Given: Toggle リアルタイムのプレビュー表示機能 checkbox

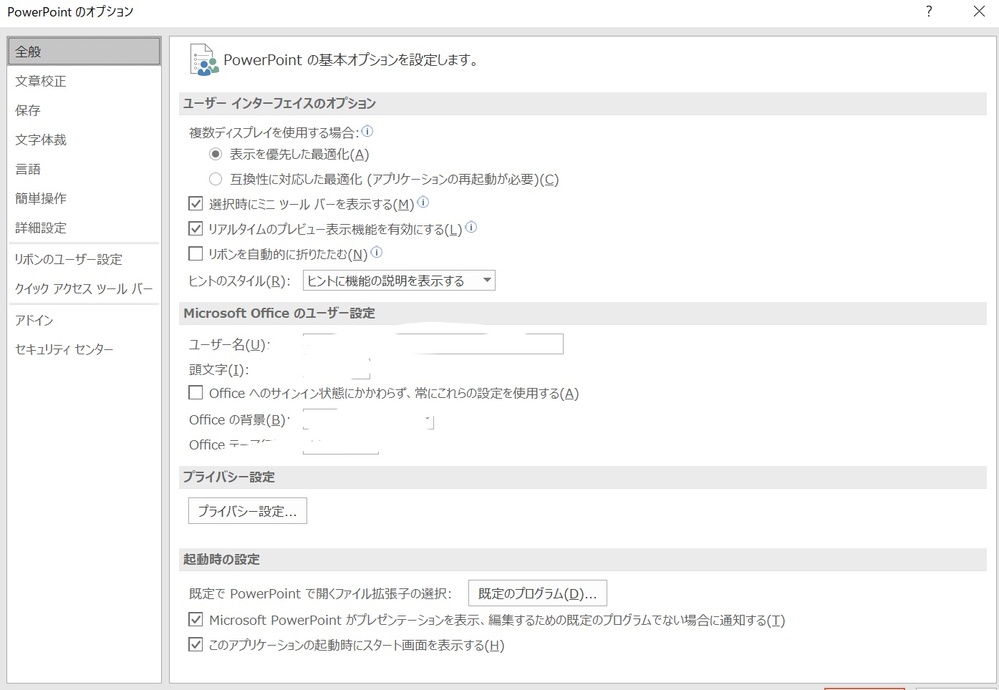Looking at the screenshot, I should [196, 229].
